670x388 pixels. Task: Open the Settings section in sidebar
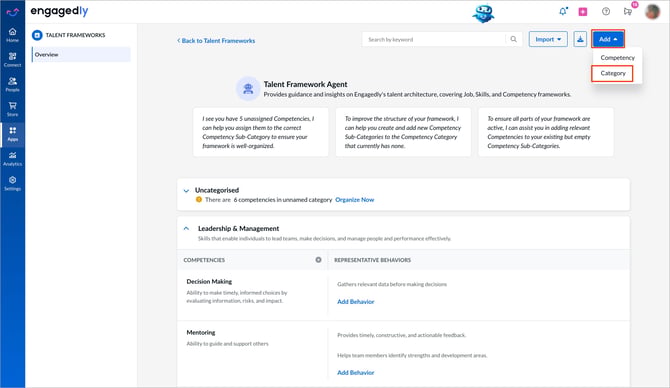[12, 183]
